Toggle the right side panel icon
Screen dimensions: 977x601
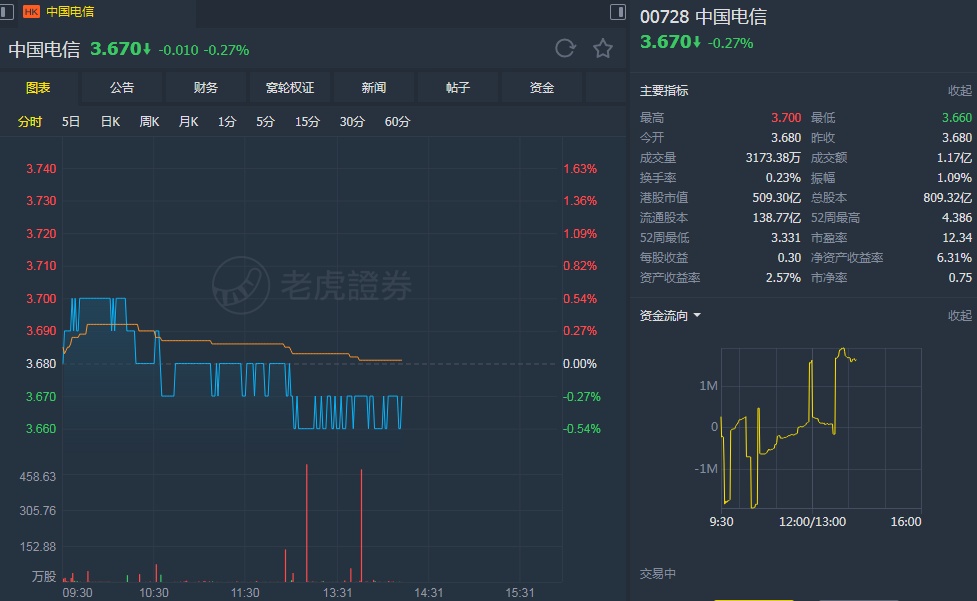pos(617,12)
